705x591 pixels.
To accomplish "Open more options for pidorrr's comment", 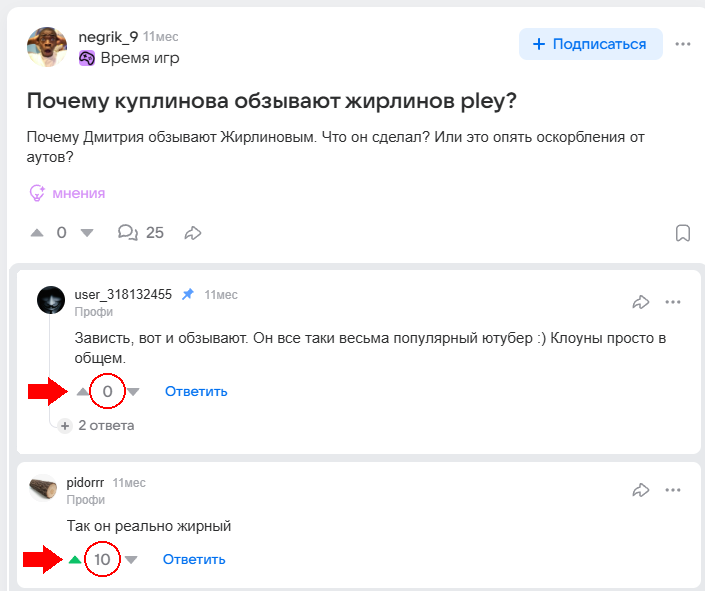I will (x=673, y=490).
